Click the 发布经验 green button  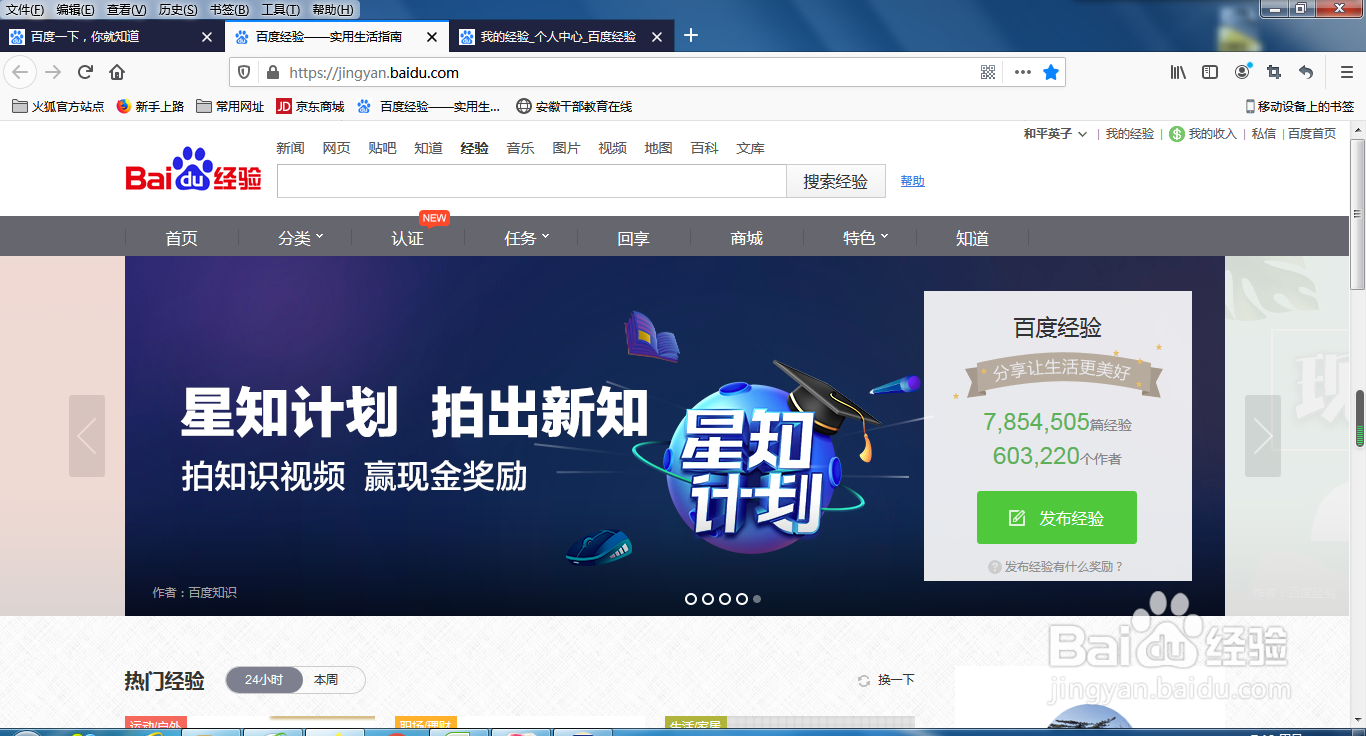tap(1057, 517)
